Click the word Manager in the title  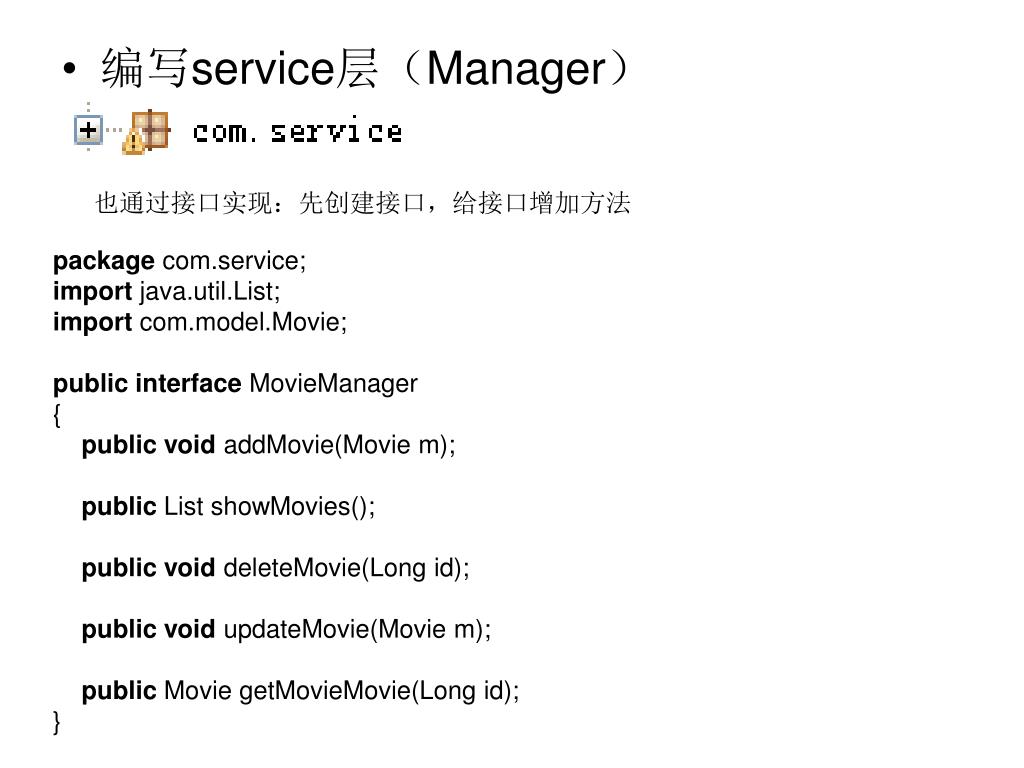click(x=516, y=69)
